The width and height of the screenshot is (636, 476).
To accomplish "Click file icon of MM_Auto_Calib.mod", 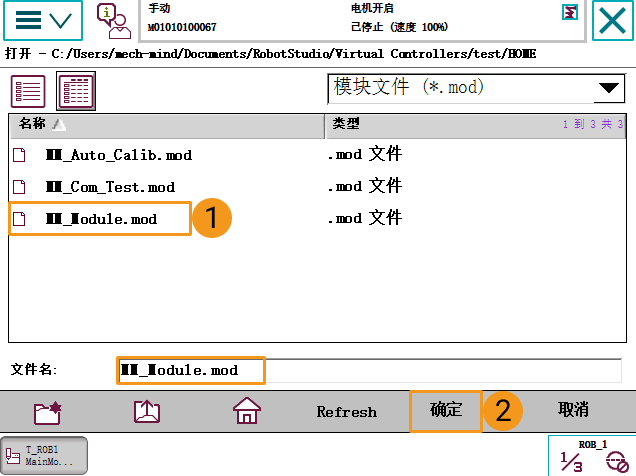I will pos(19,155).
